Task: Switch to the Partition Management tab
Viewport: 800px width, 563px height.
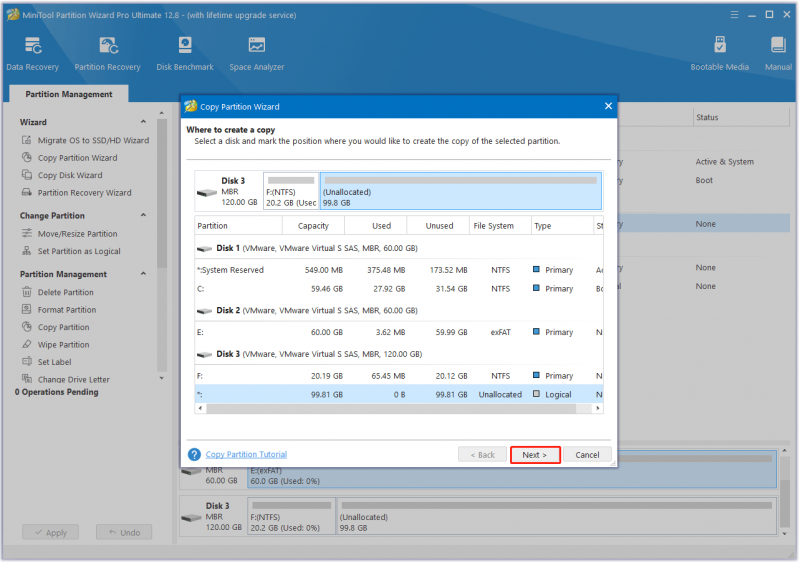Action: point(69,94)
